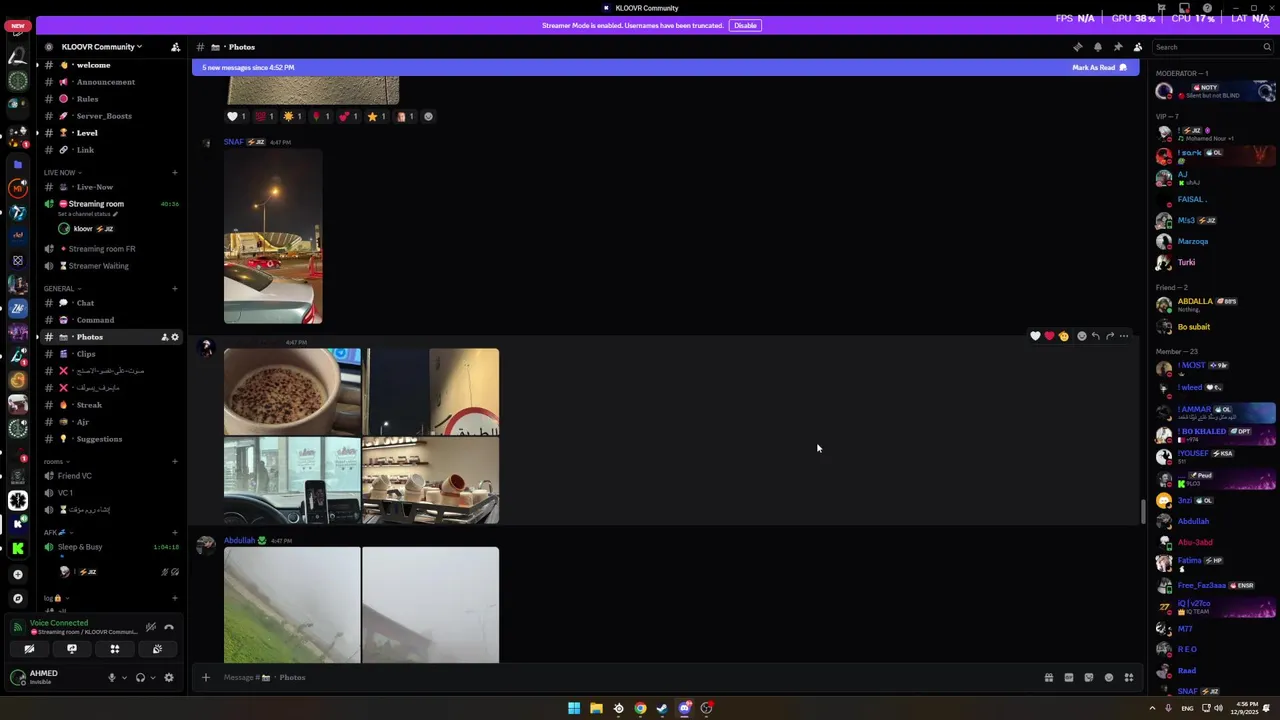Open More options on hovered message

coord(1124,336)
